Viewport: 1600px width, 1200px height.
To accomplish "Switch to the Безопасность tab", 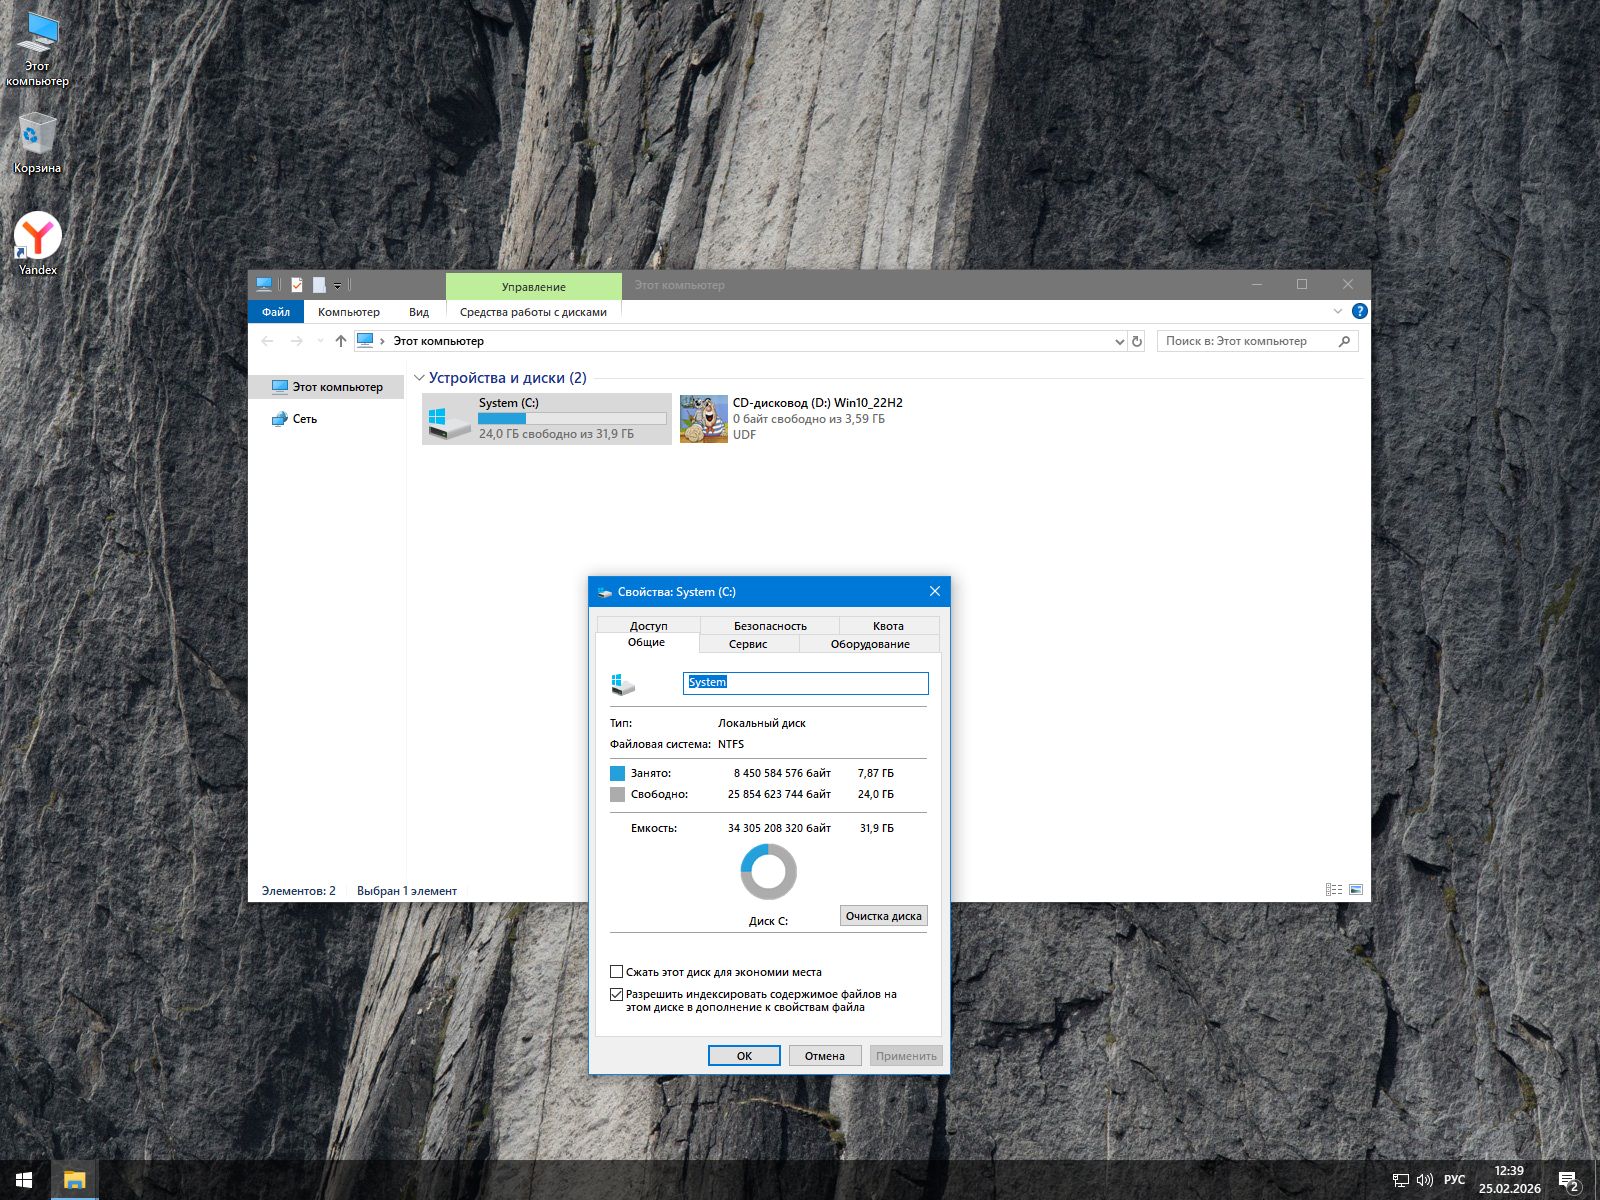I will (x=769, y=626).
